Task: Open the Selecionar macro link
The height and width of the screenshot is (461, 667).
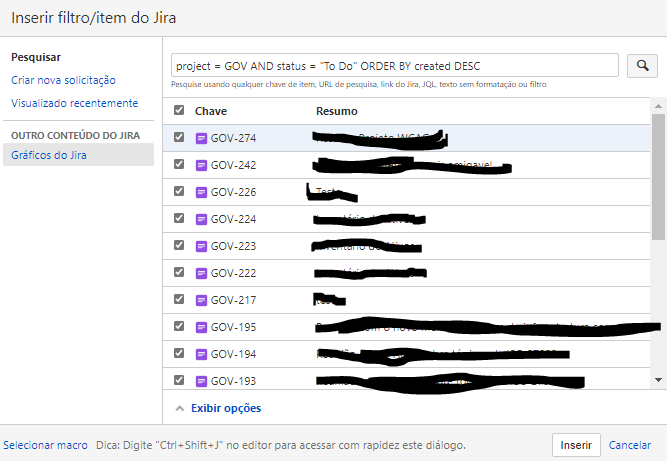Action: [x=46, y=445]
